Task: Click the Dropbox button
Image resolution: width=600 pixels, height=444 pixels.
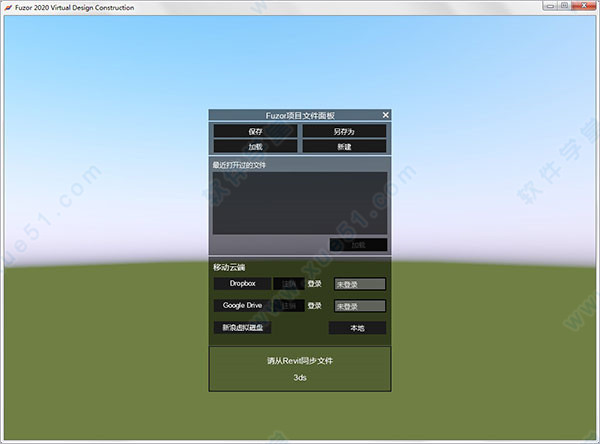Action: click(242, 283)
